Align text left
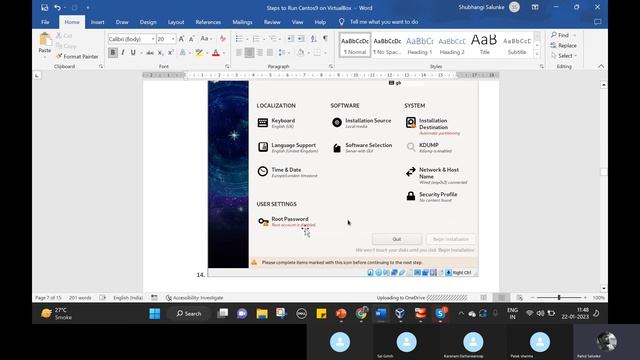This screenshot has height=360, width=640. pyautogui.click(x=239, y=53)
